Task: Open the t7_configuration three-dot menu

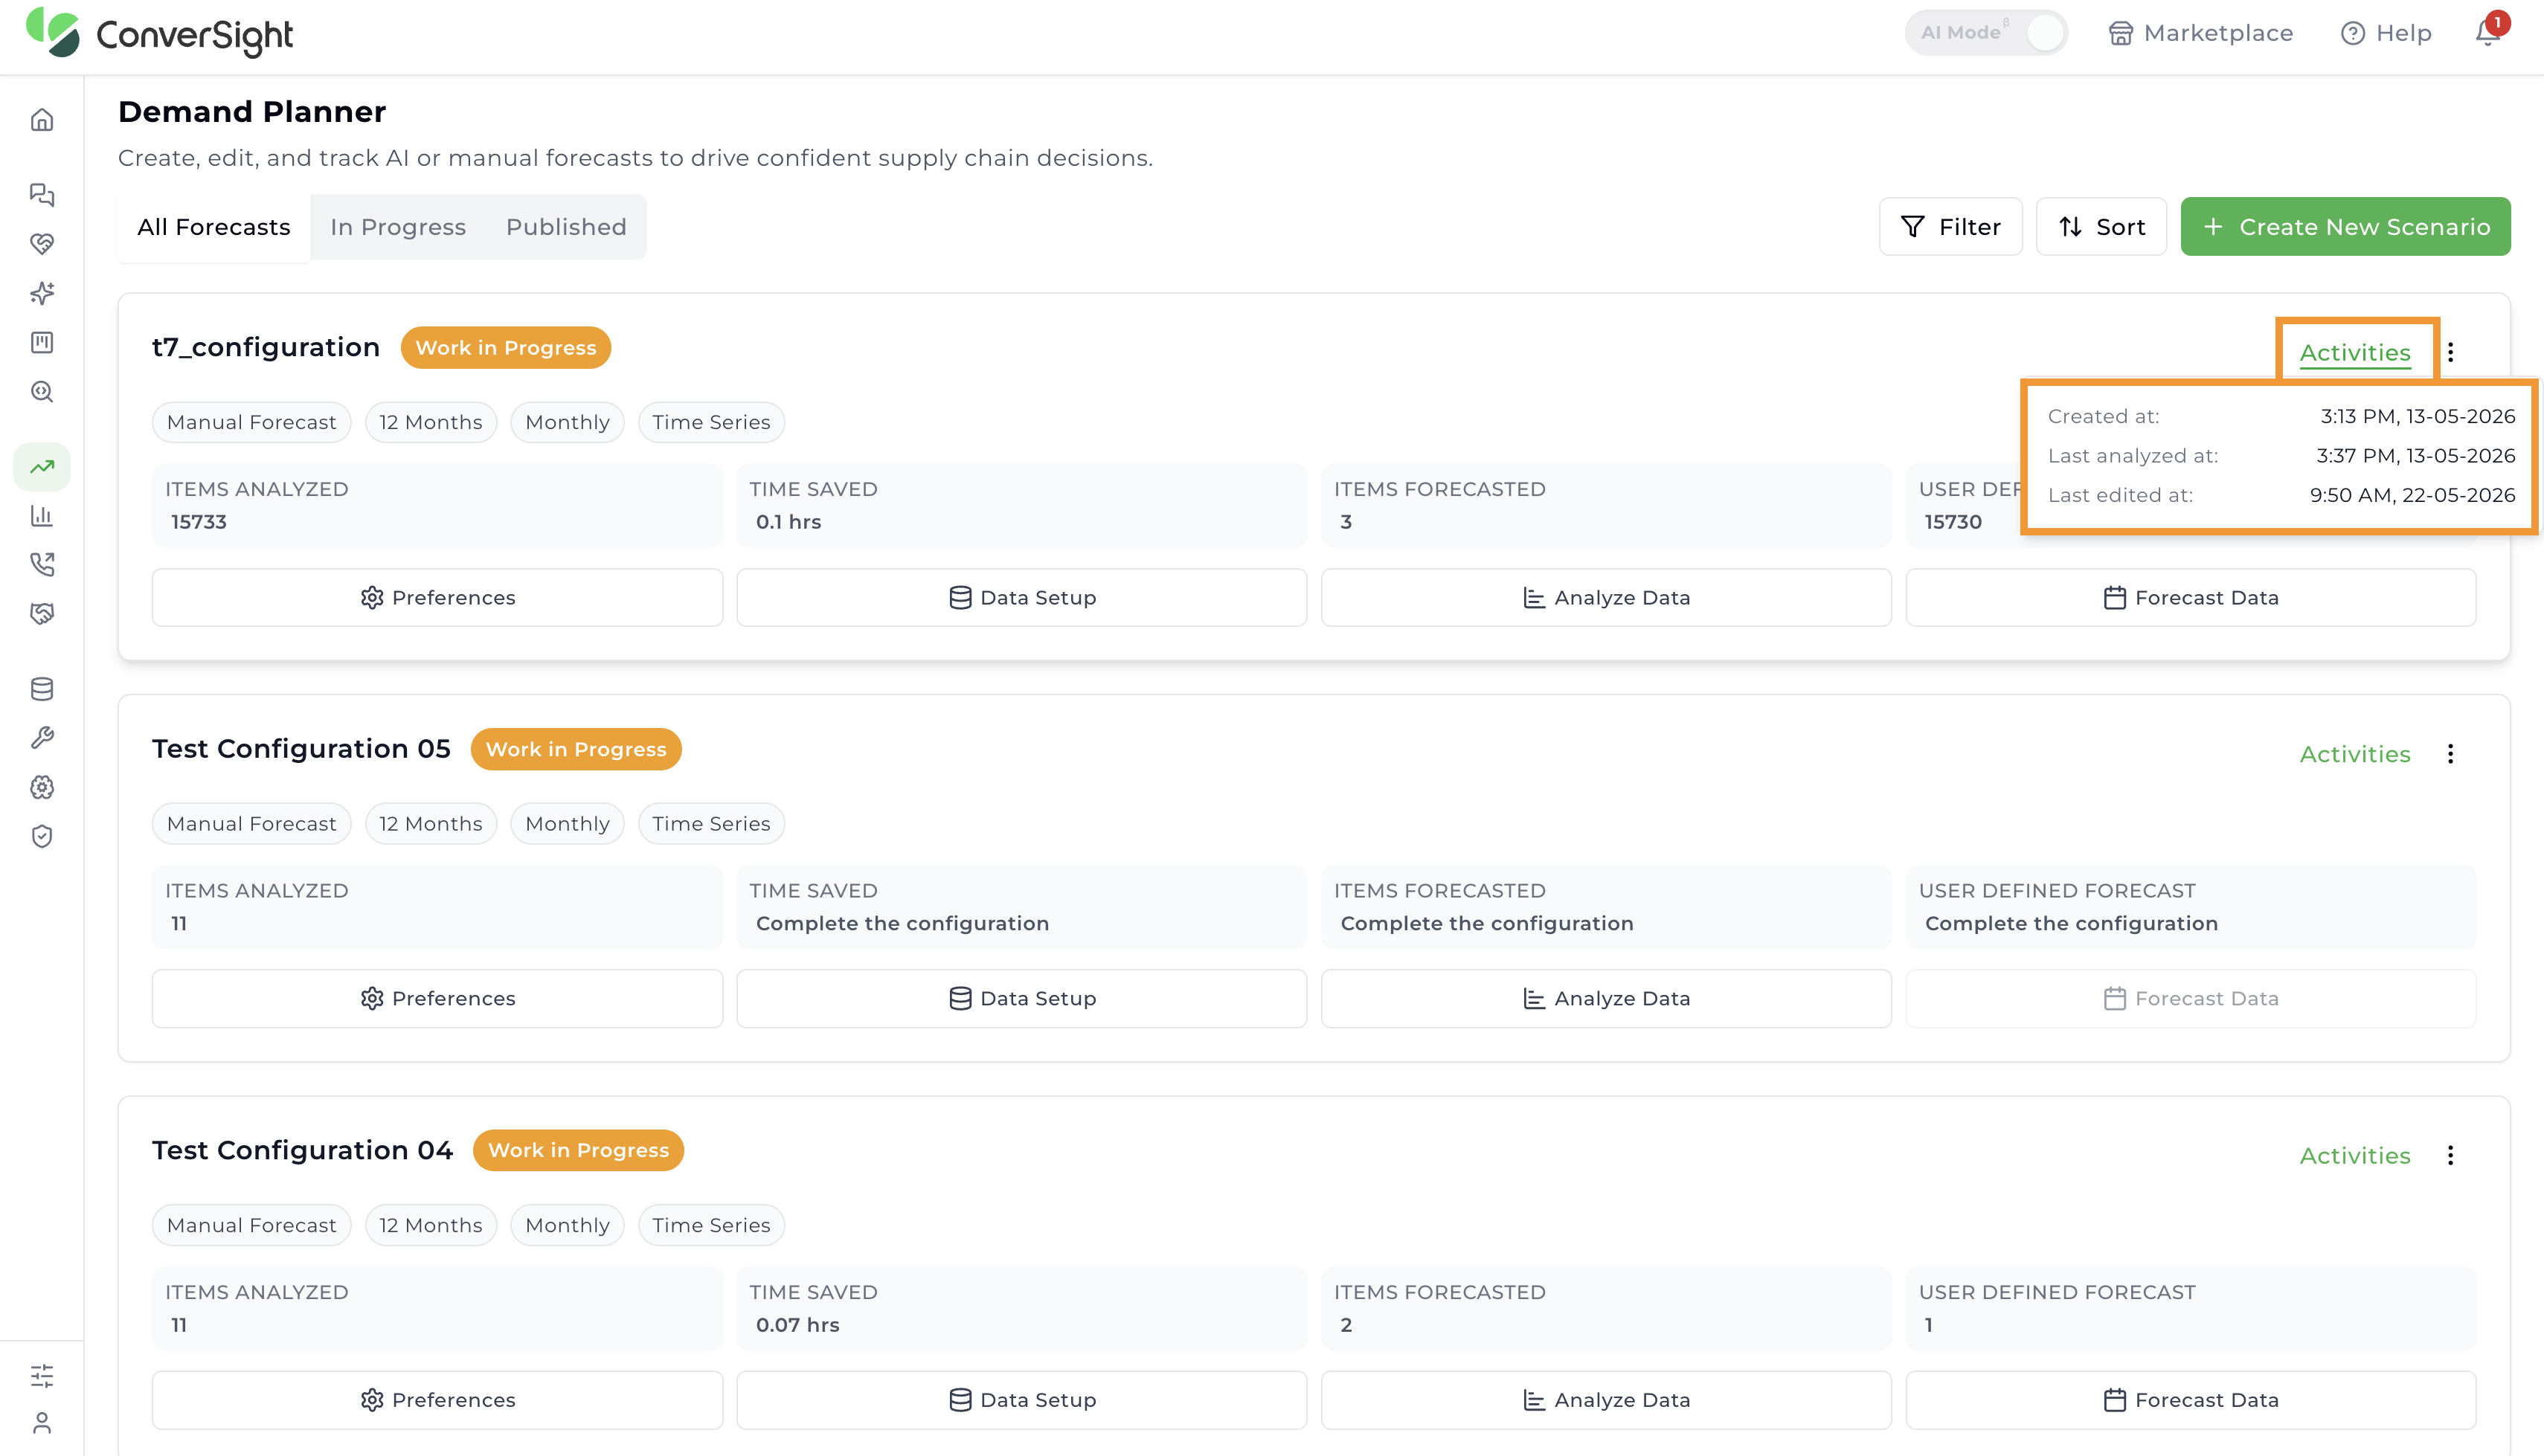Action: [x=2450, y=352]
